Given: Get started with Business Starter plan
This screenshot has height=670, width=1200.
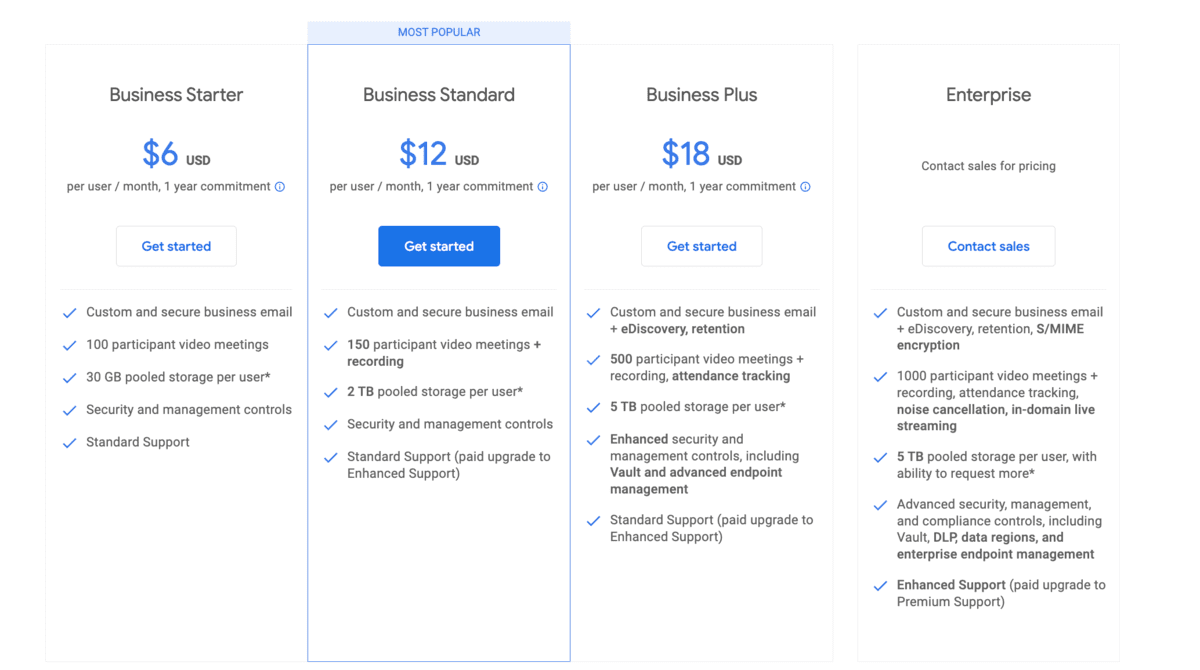Looking at the screenshot, I should (176, 246).
